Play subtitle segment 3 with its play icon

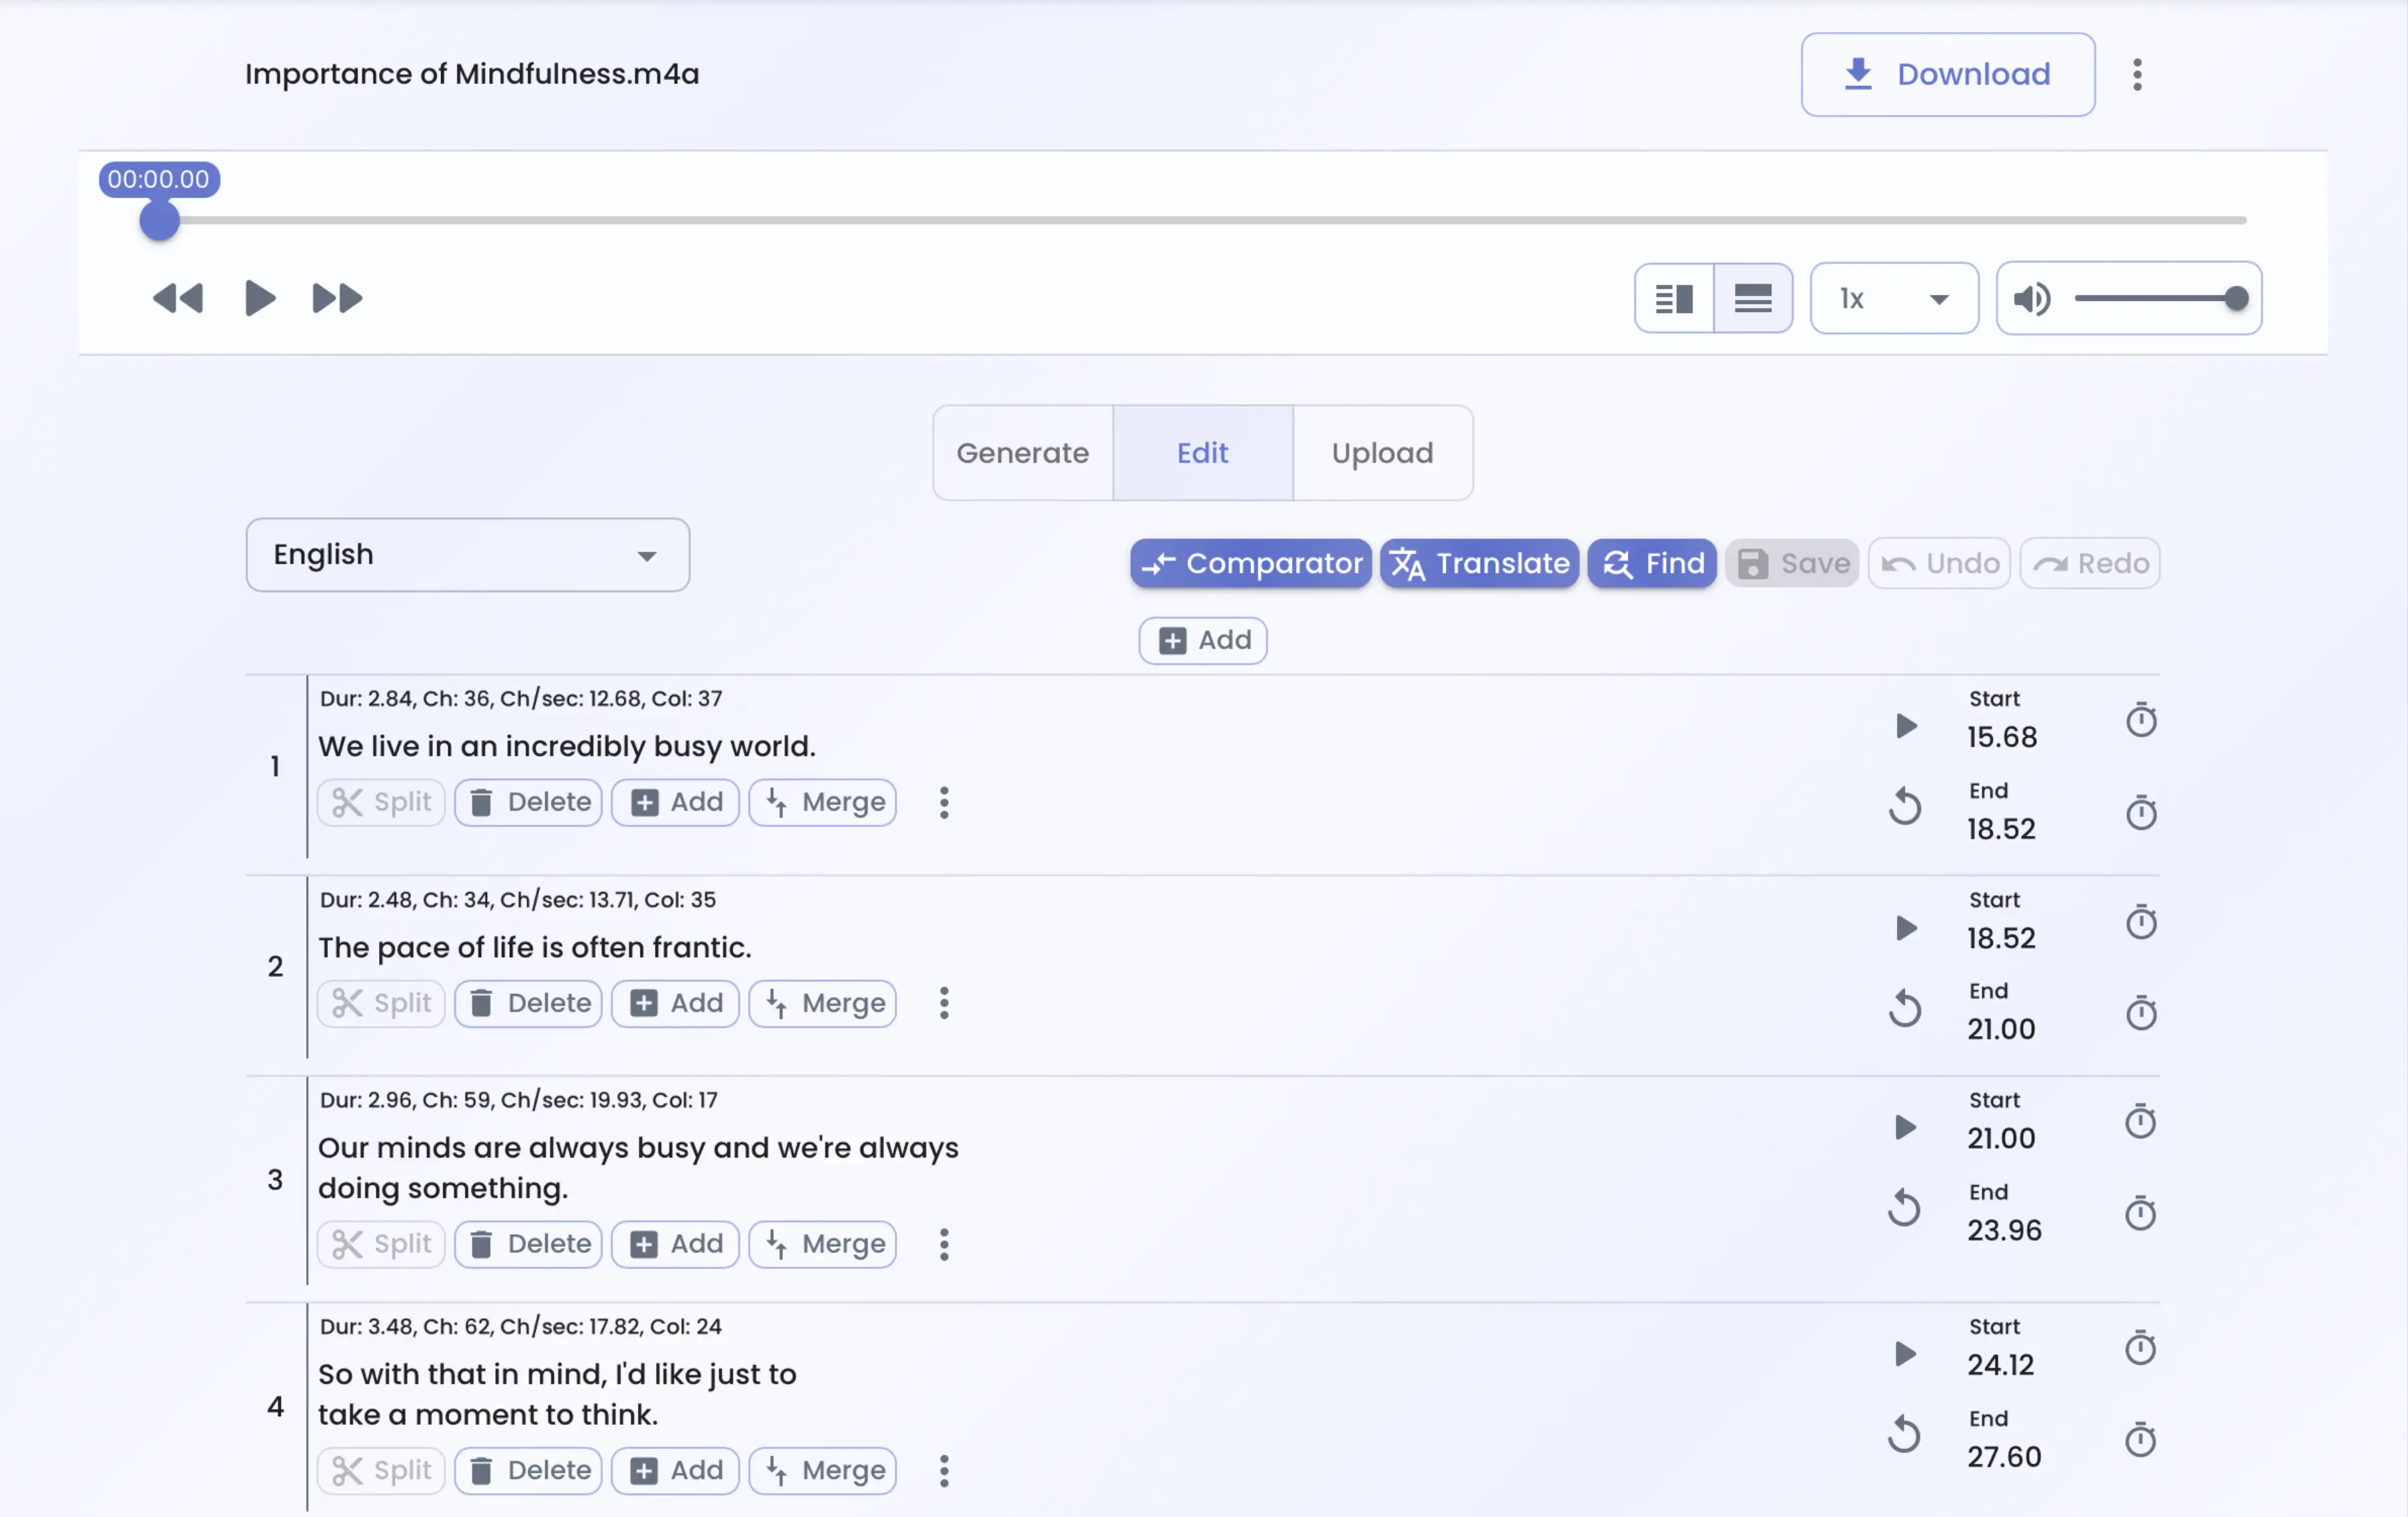tap(1905, 1127)
